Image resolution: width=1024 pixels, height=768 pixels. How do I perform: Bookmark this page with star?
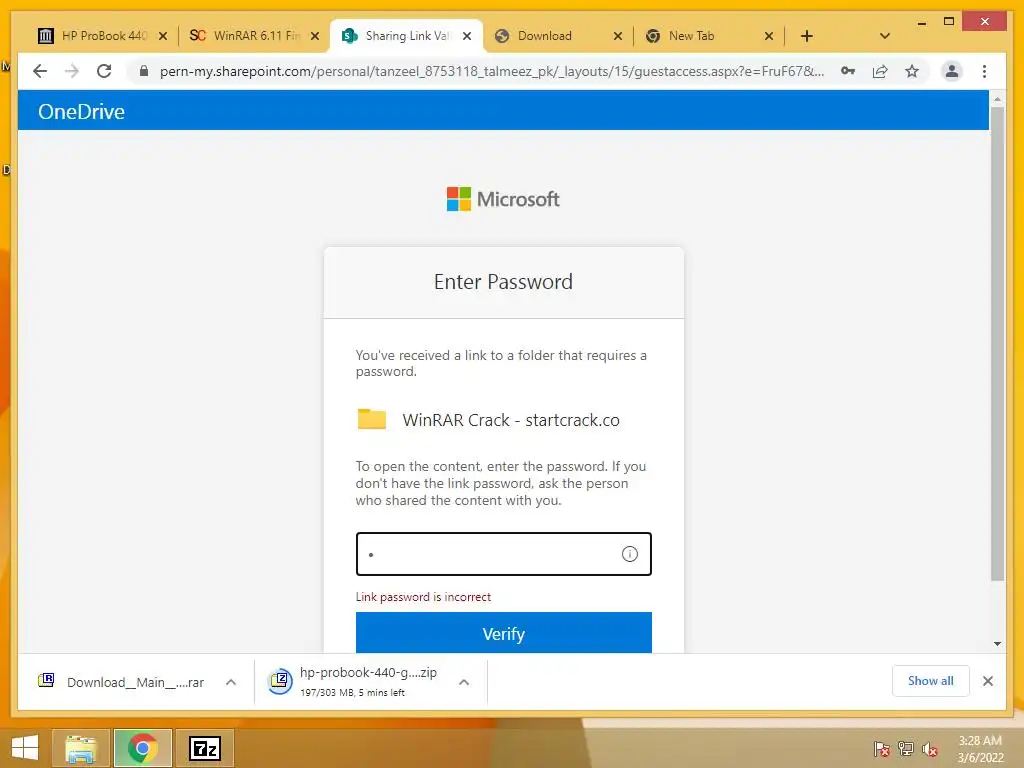pos(912,71)
